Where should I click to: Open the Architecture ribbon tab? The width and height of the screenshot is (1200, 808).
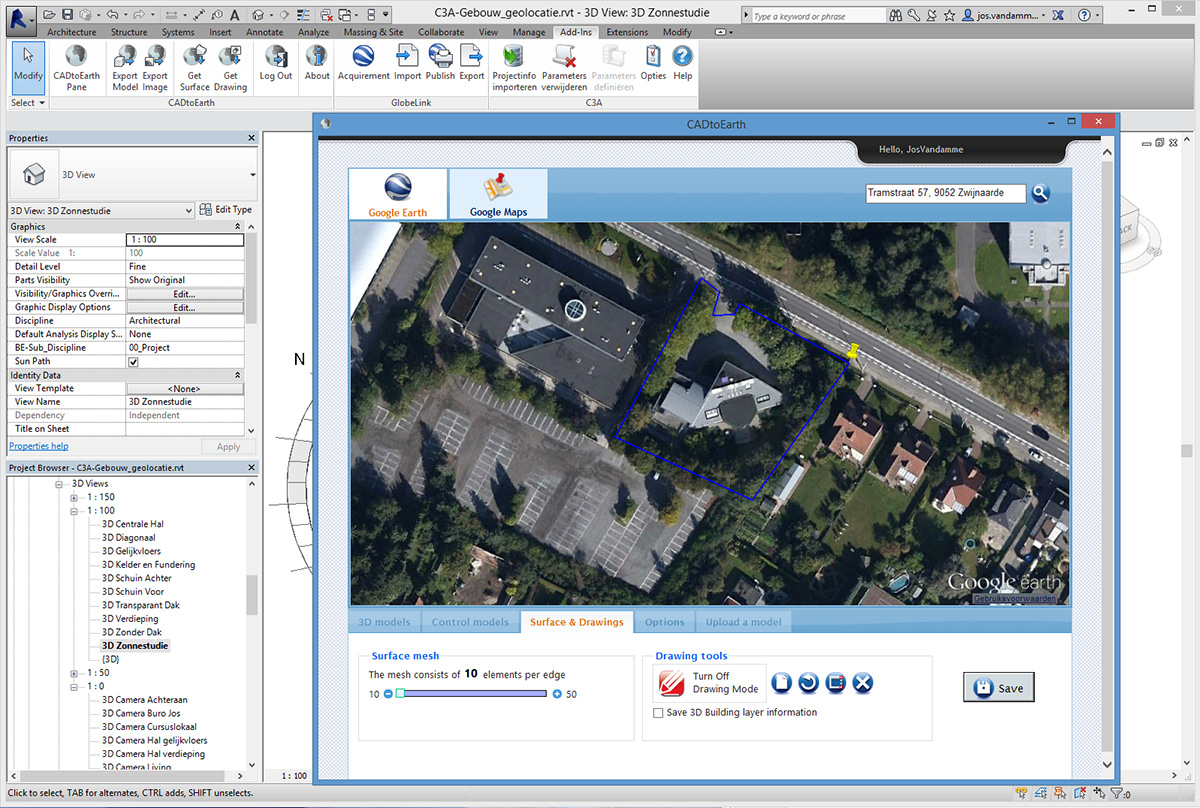point(72,32)
